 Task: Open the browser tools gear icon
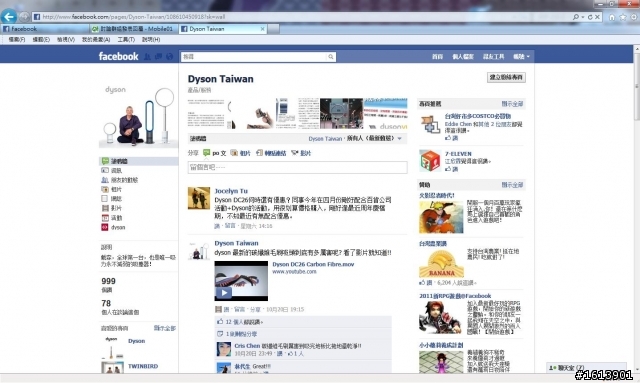634,17
